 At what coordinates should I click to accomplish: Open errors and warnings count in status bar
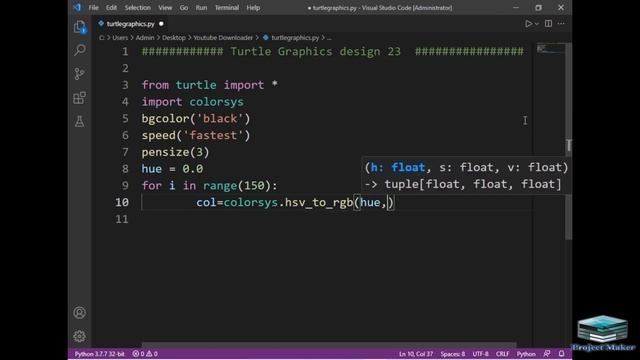(145, 354)
